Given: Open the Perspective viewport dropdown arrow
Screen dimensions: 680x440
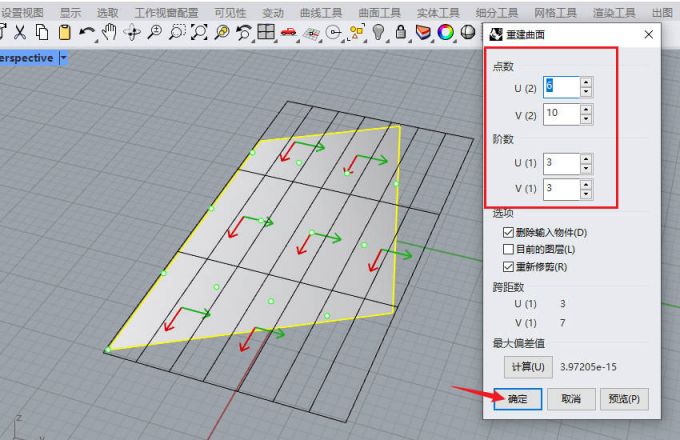Looking at the screenshot, I should (x=64, y=58).
